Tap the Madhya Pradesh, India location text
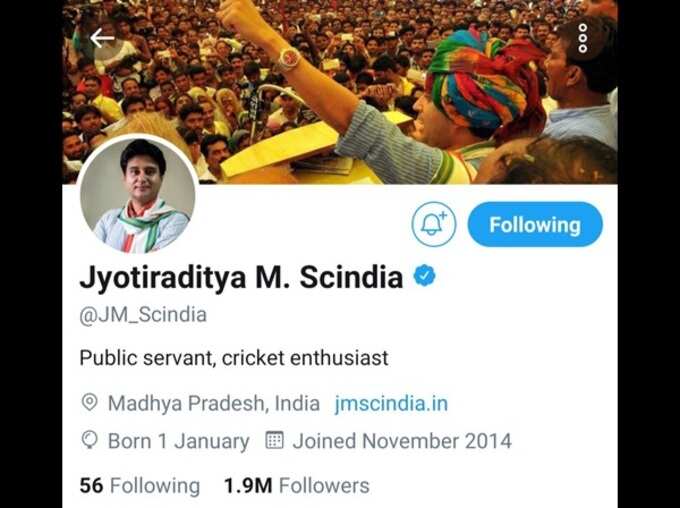This screenshot has height=508, width=680. 213,403
